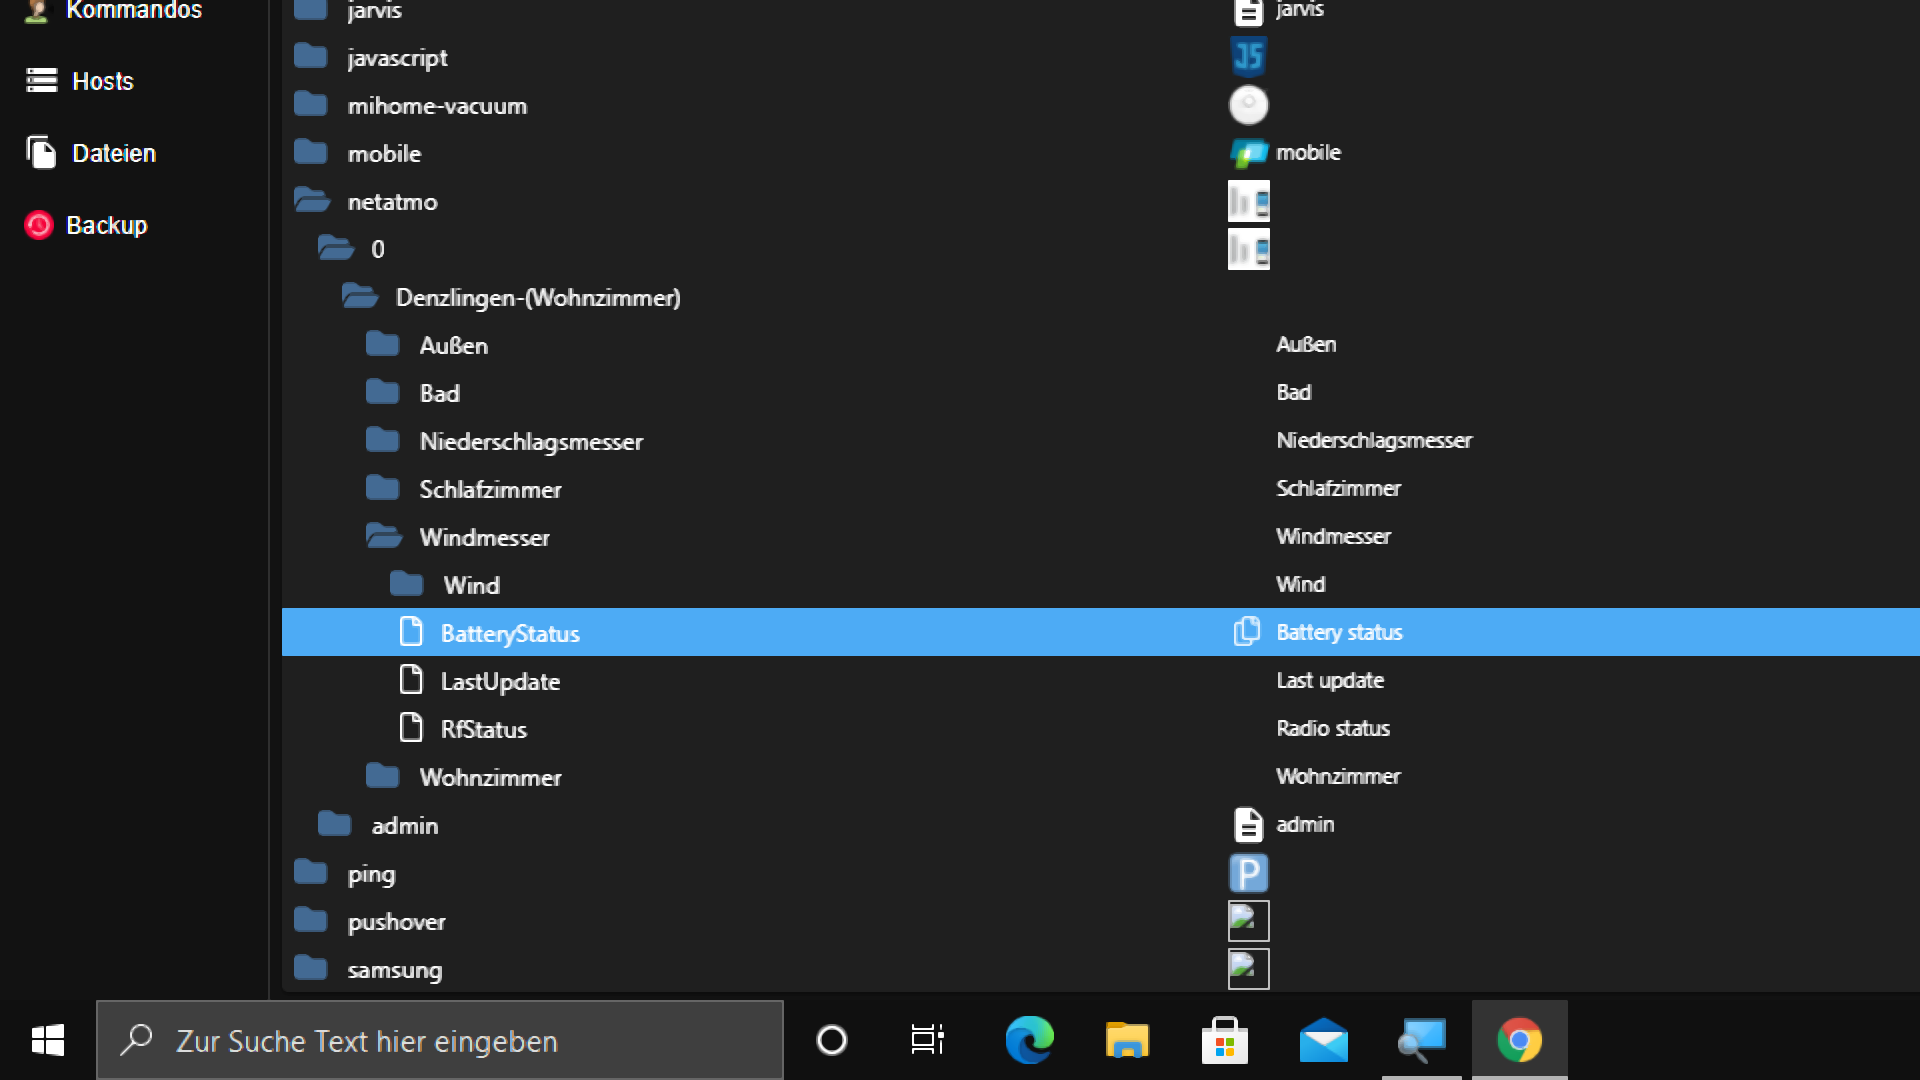
Task: Expand the Wind folder
Action: (x=407, y=585)
